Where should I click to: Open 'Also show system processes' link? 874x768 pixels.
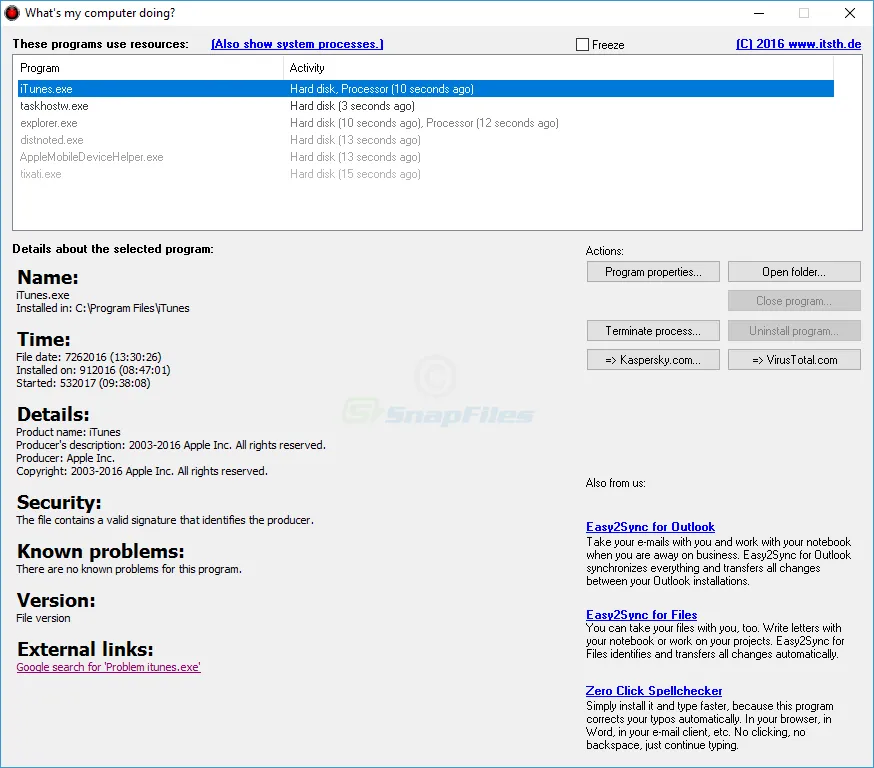[x=297, y=44]
